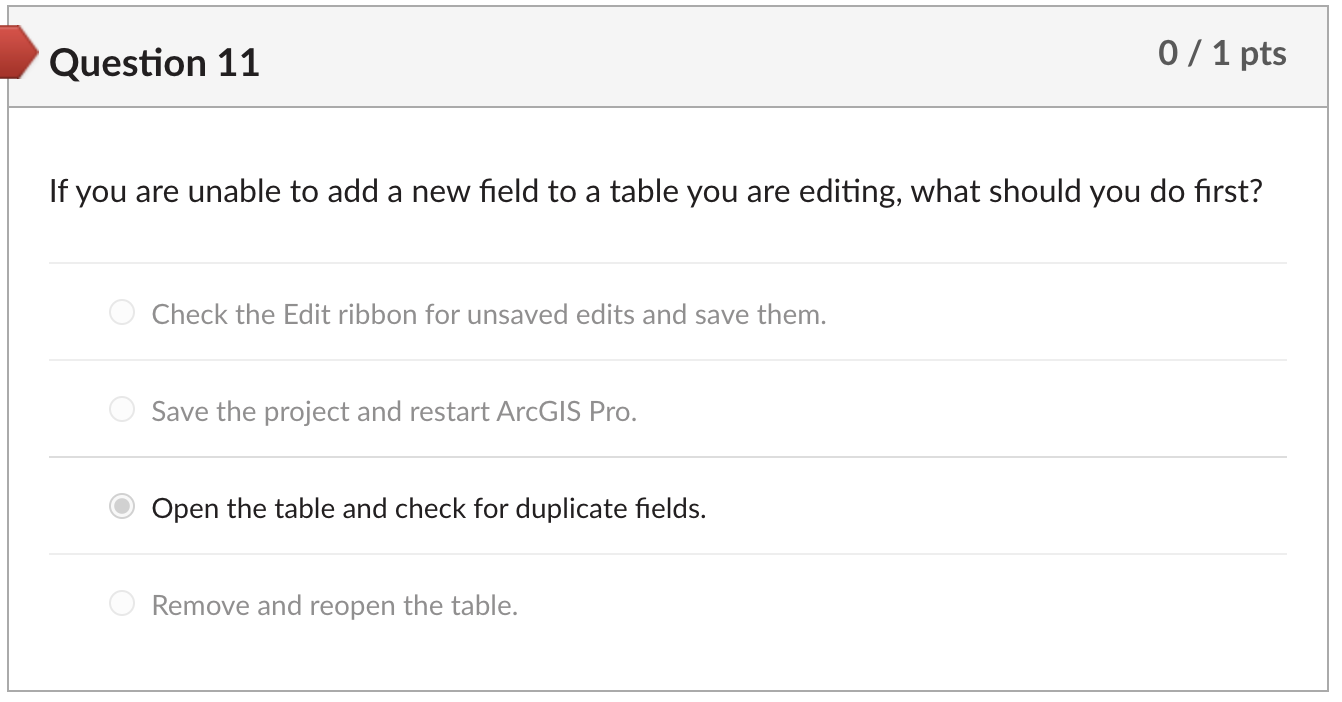This screenshot has width=1342, height=702.
Task: Click the word "pts" in the score display
Action: coord(1263,53)
